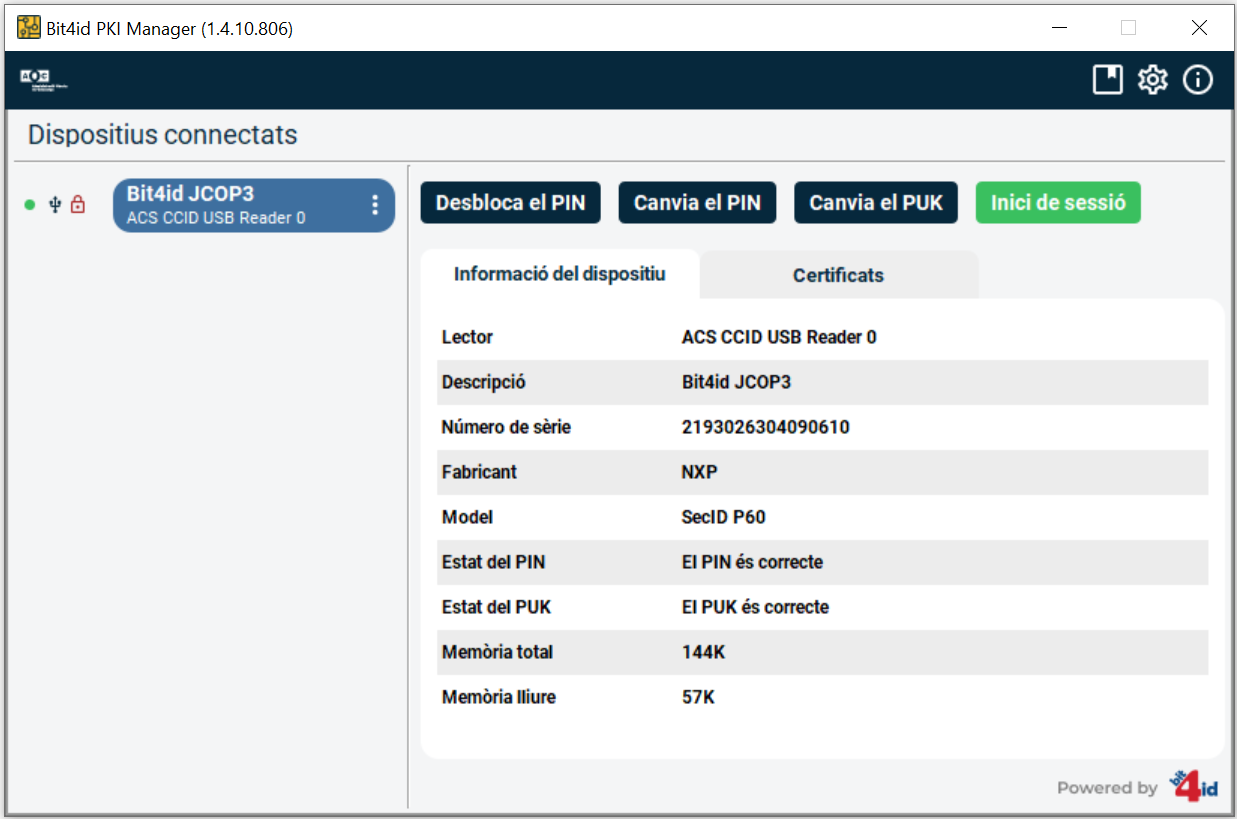Open the info (i) icon
The height and width of the screenshot is (819, 1237).
(x=1198, y=80)
